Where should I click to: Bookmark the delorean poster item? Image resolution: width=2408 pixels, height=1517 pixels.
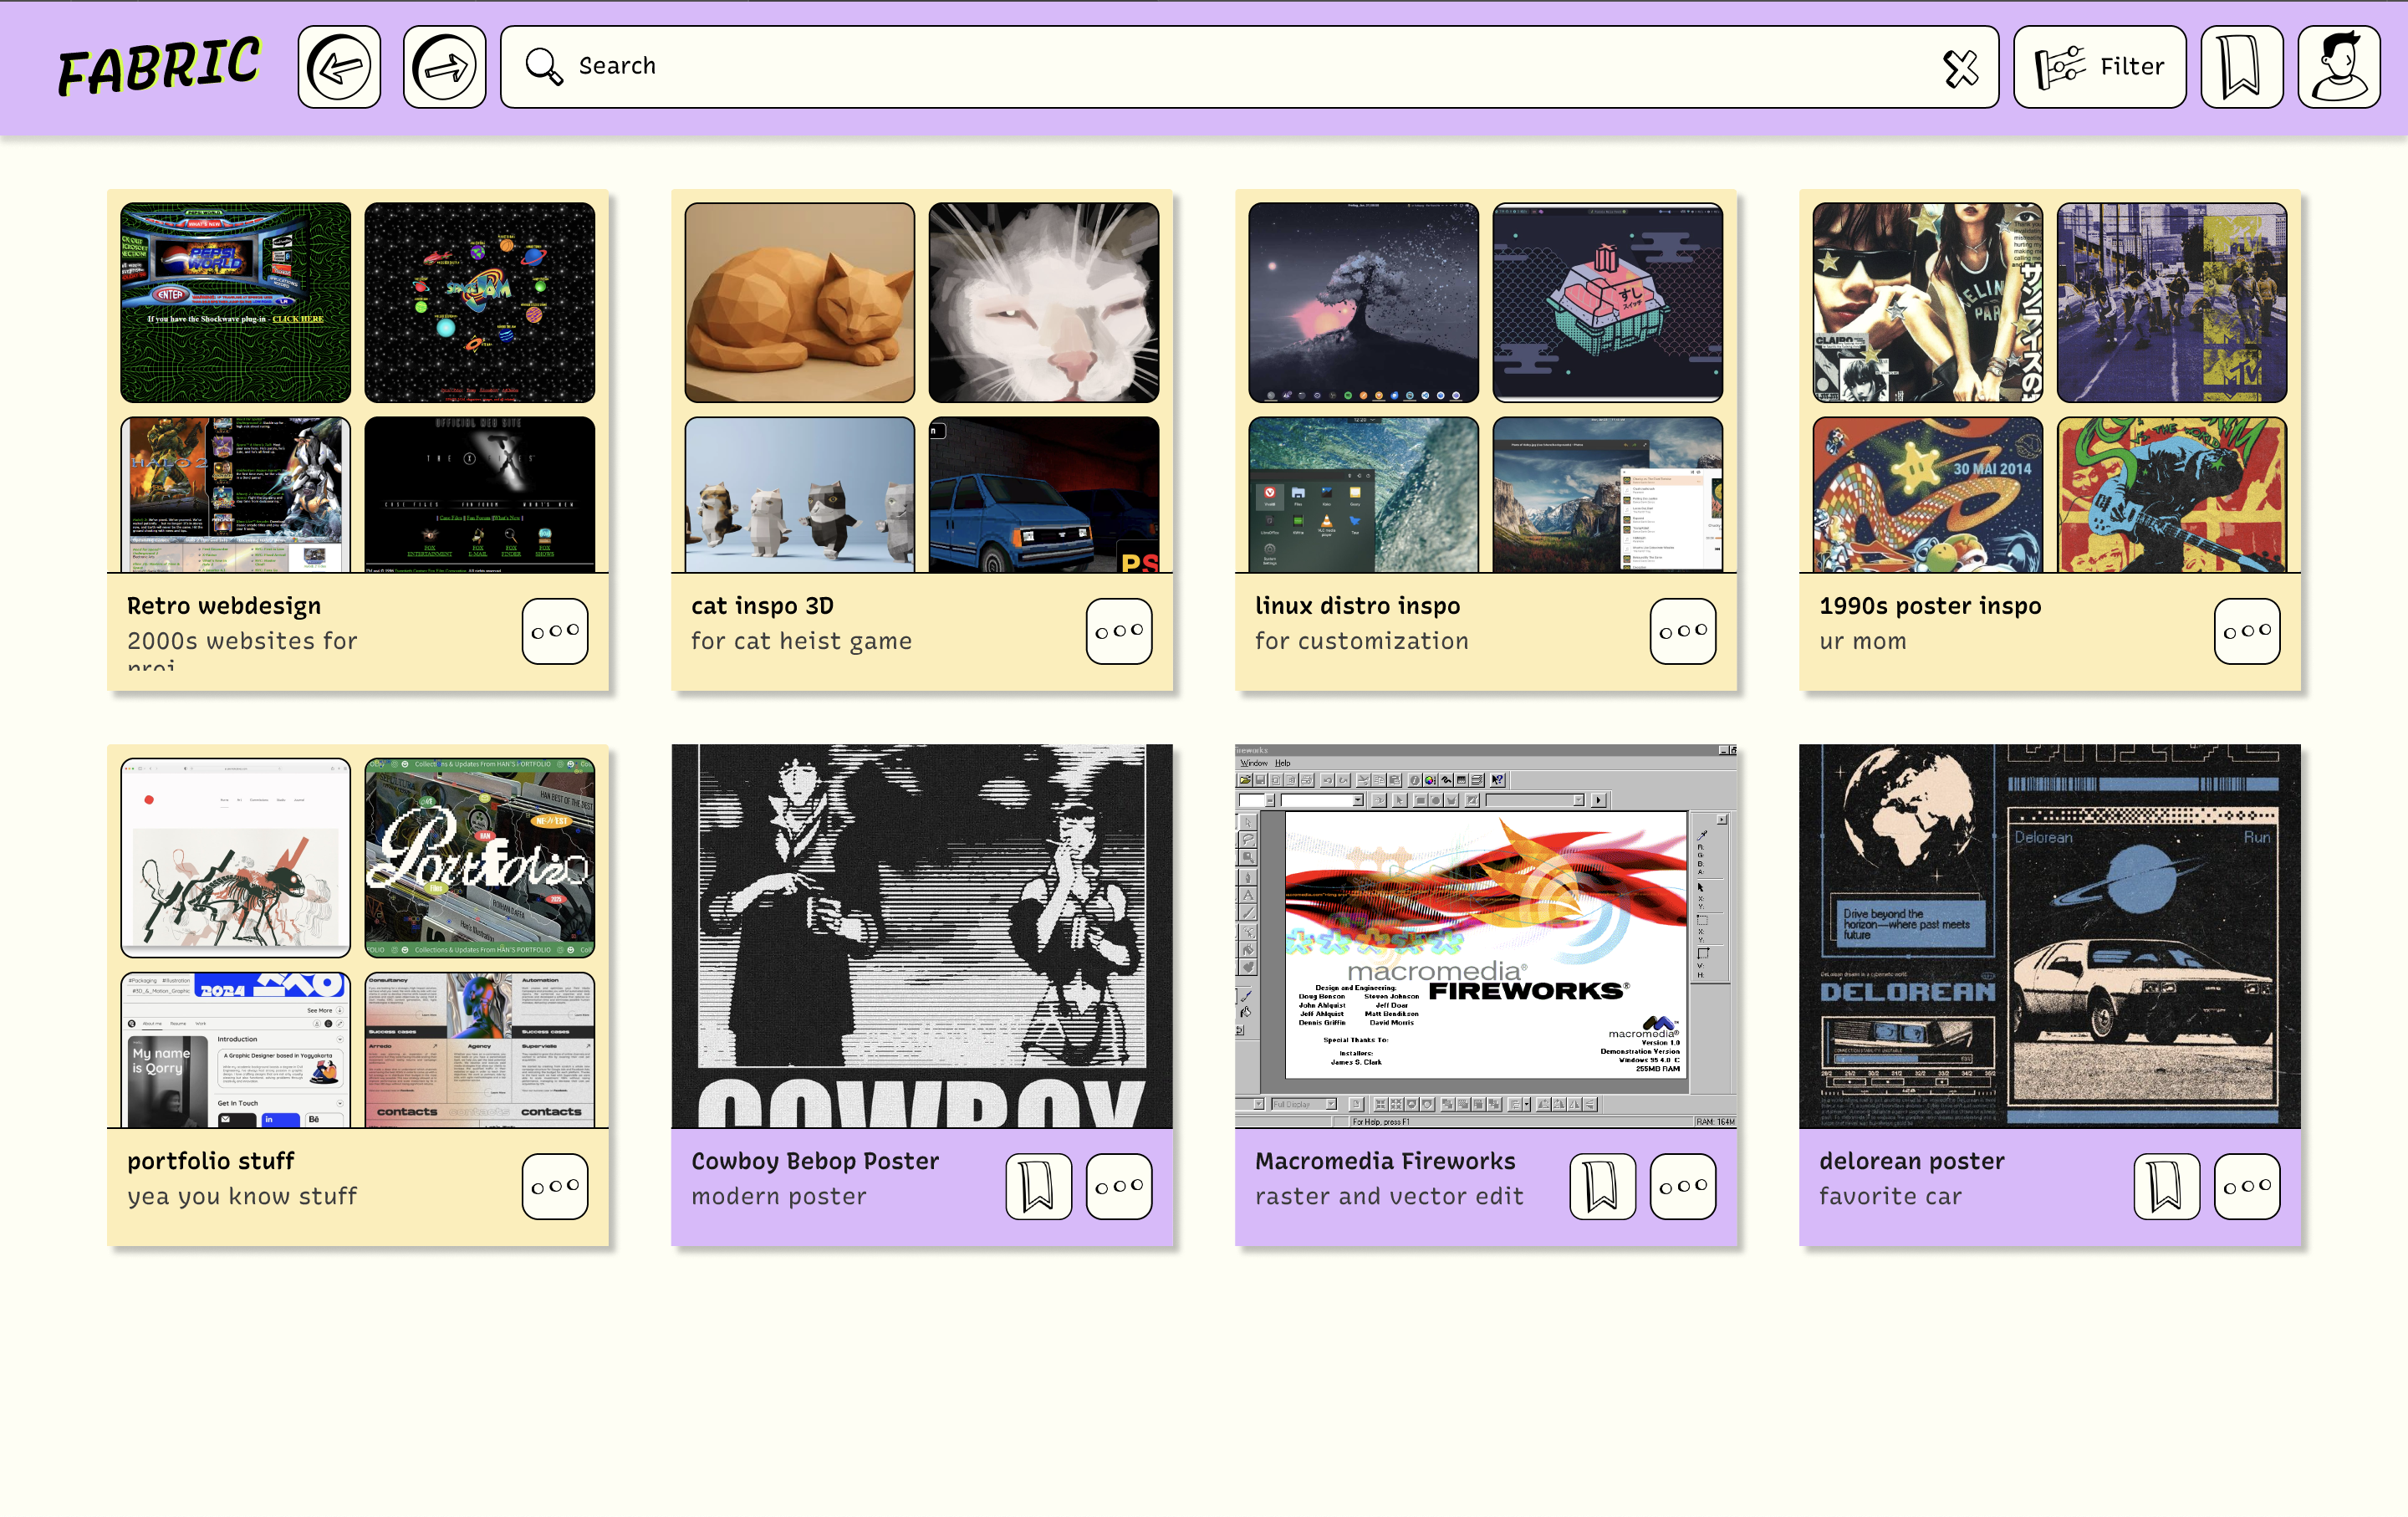pyautogui.click(x=2166, y=1186)
